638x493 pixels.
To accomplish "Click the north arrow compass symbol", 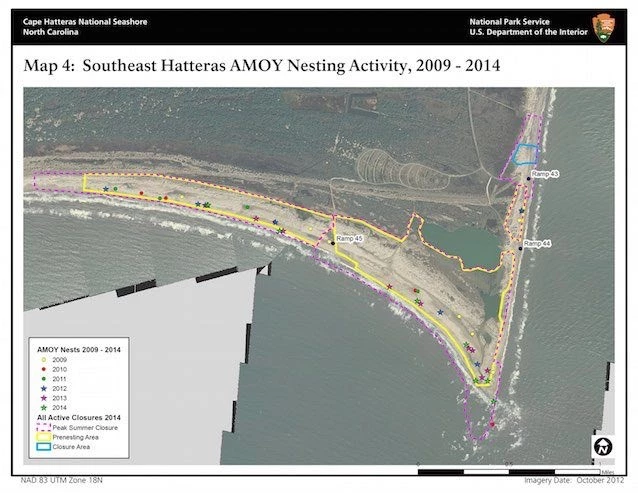I will coord(603,446).
